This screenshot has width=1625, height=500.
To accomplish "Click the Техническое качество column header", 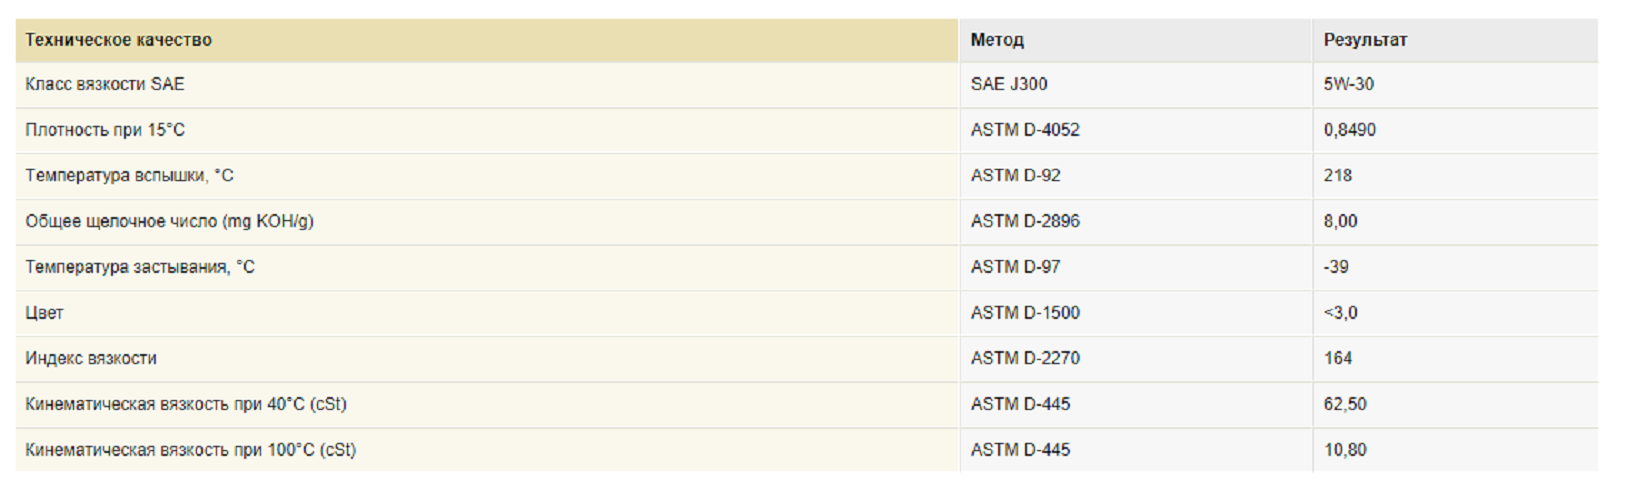I will pos(118,40).
